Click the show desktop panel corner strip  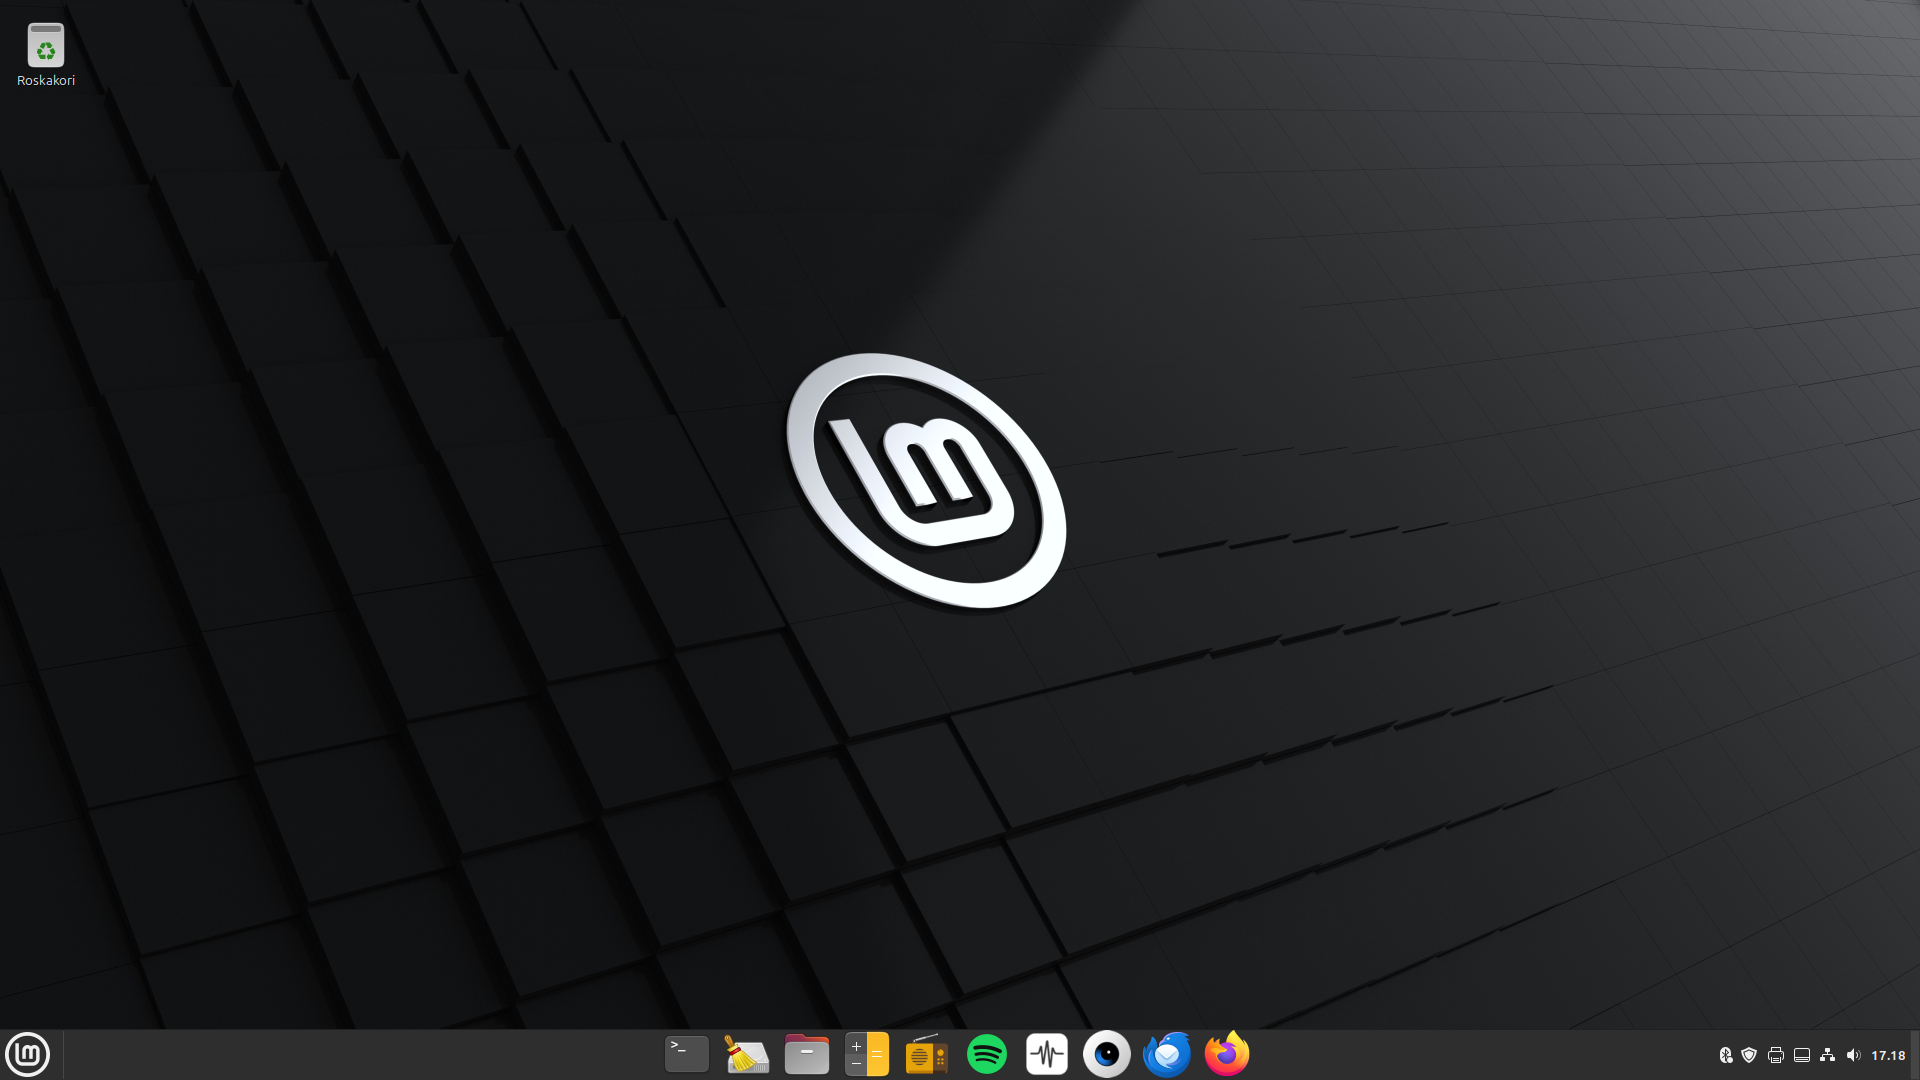point(1915,1055)
